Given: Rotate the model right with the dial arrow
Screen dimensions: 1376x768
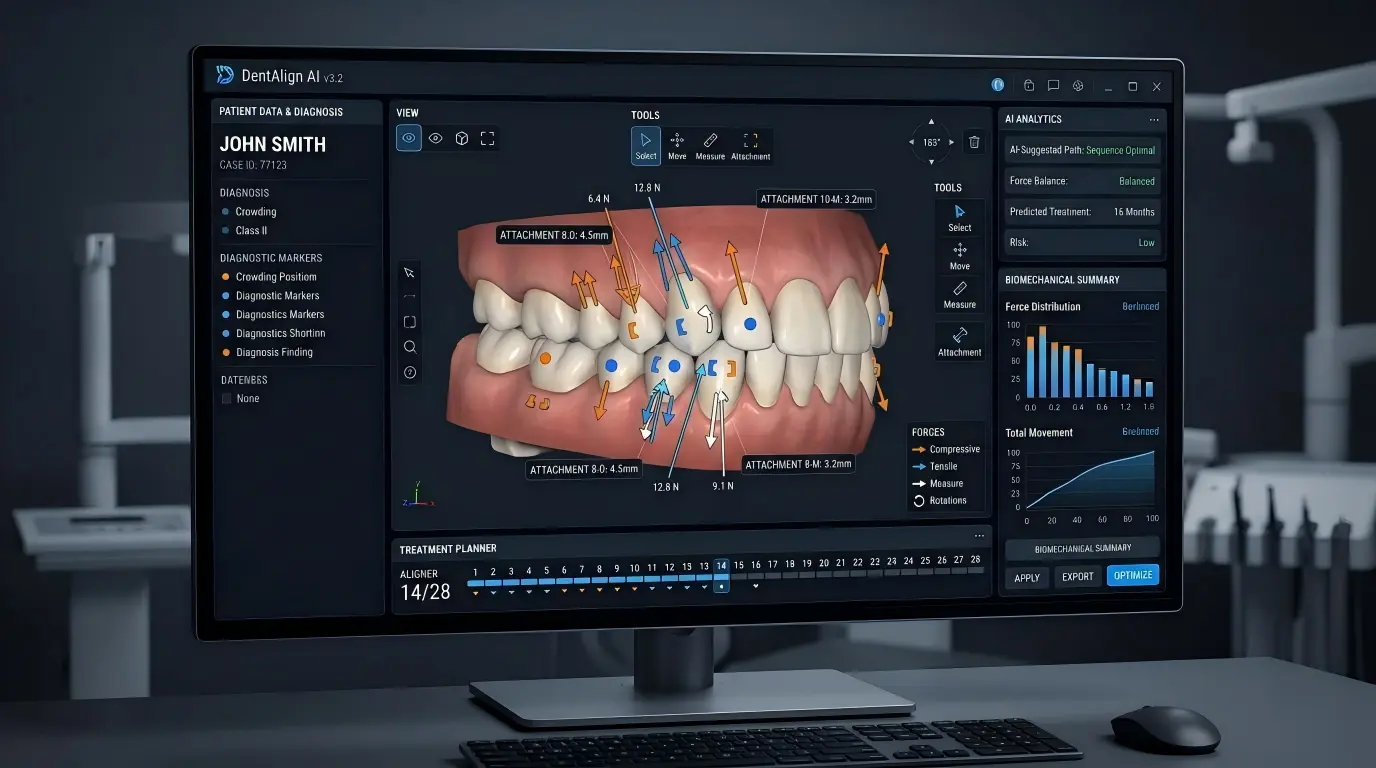Looking at the screenshot, I should click(x=952, y=142).
